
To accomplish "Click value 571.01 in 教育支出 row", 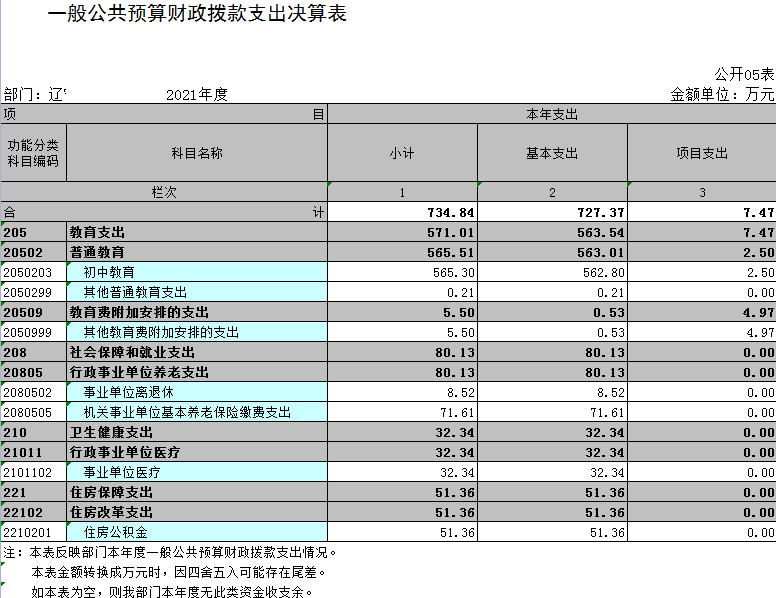I will (402, 232).
